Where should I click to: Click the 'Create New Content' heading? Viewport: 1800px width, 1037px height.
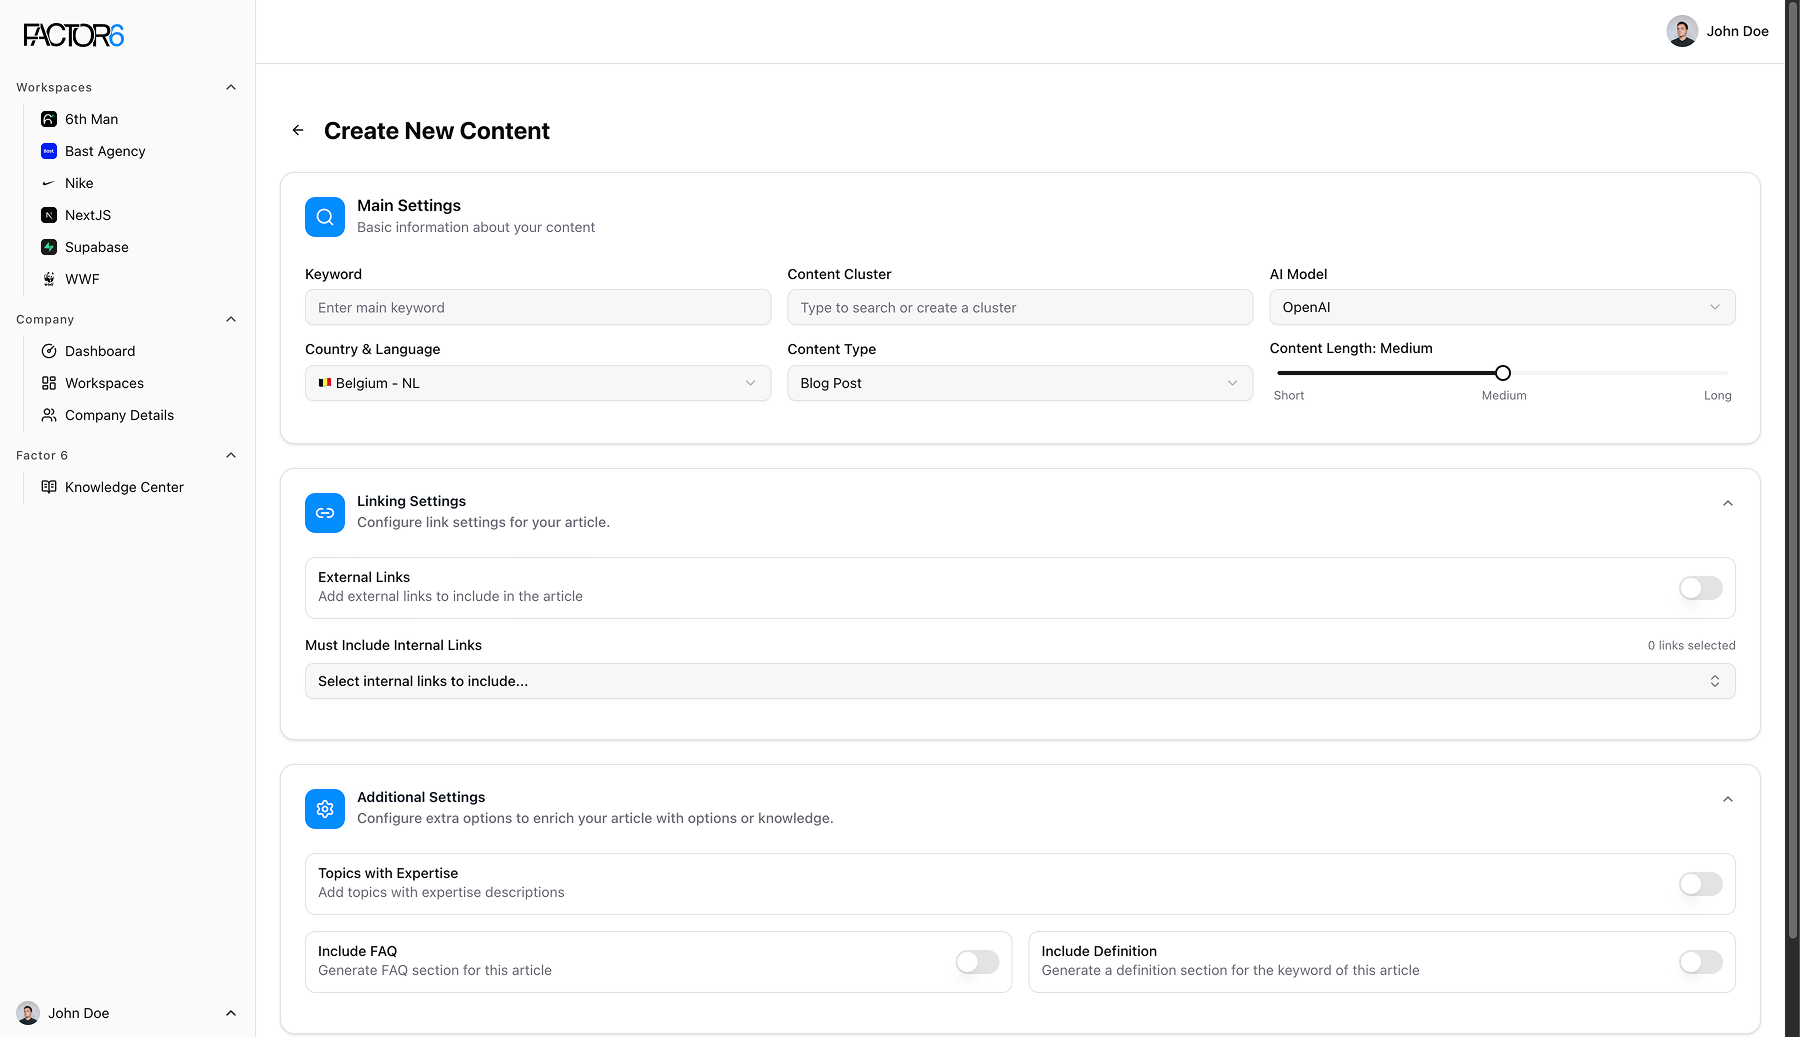[437, 131]
